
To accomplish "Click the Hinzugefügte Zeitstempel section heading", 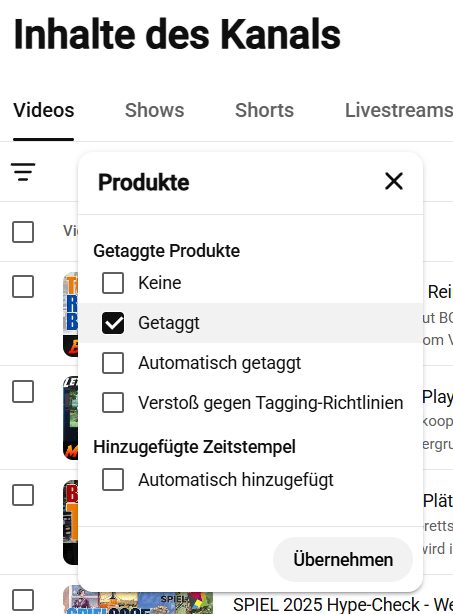I will [194, 446].
